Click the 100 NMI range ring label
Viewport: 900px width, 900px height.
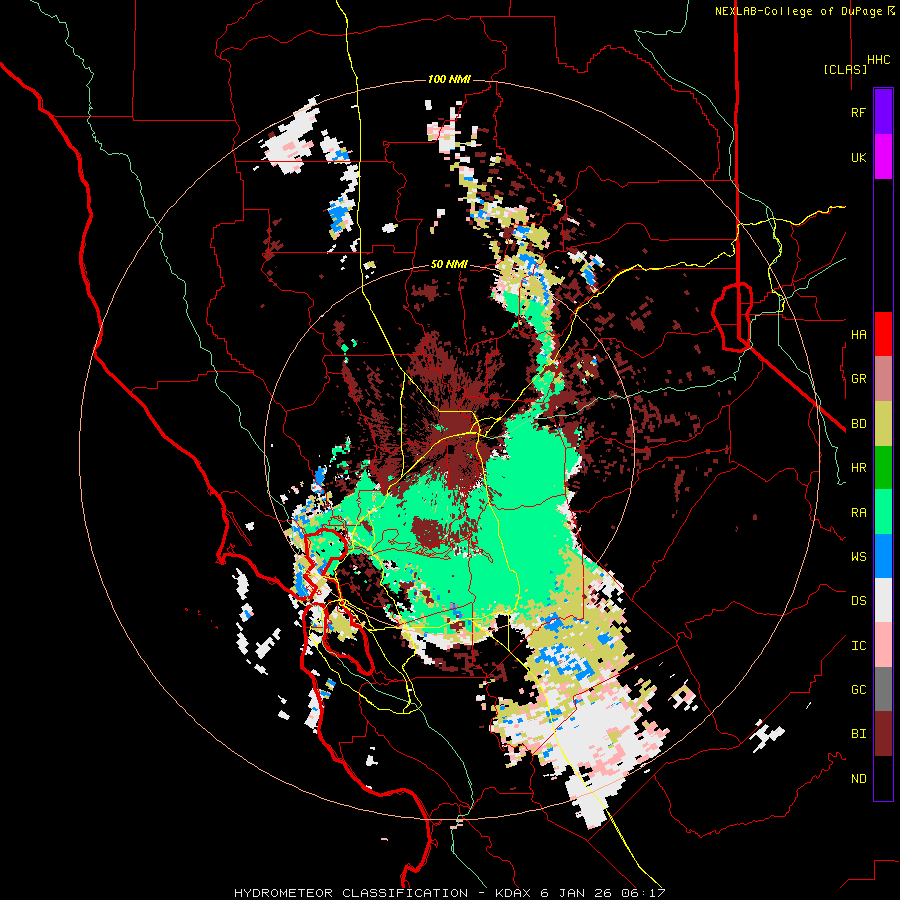point(449,79)
